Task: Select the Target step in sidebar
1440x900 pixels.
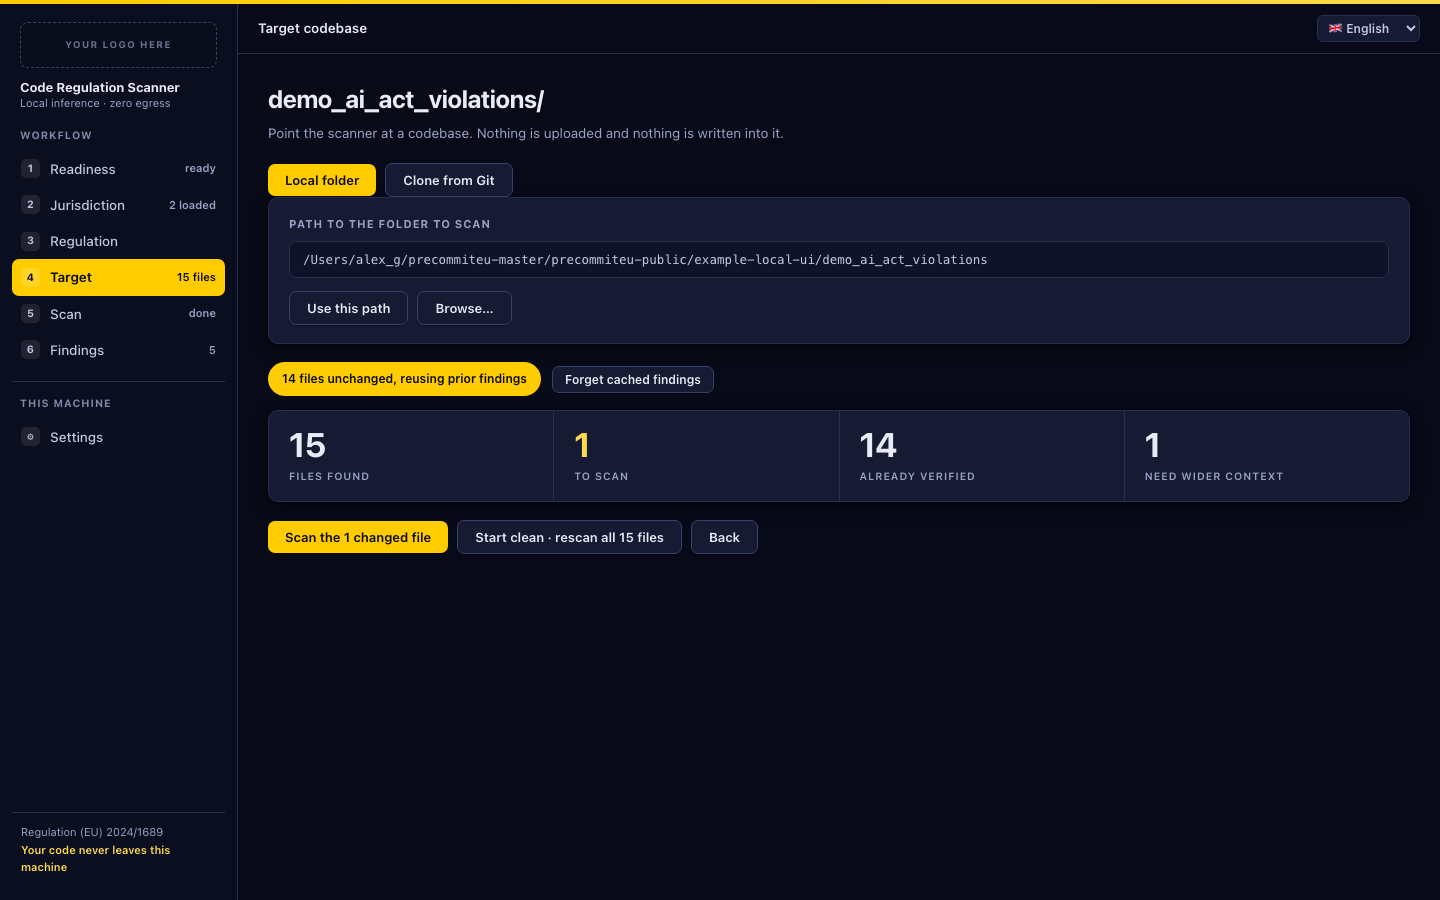Action: (118, 277)
